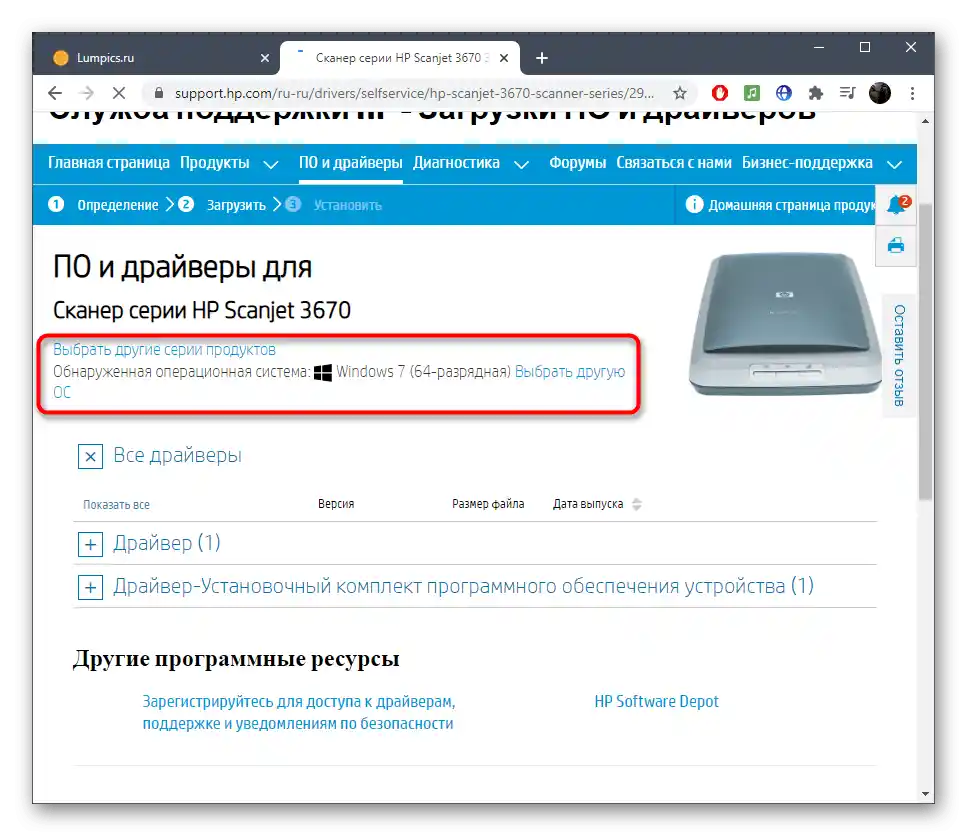Viewport: 967px width, 836px height.
Task: Select ПО и драйверы menu item
Action: tap(350, 163)
